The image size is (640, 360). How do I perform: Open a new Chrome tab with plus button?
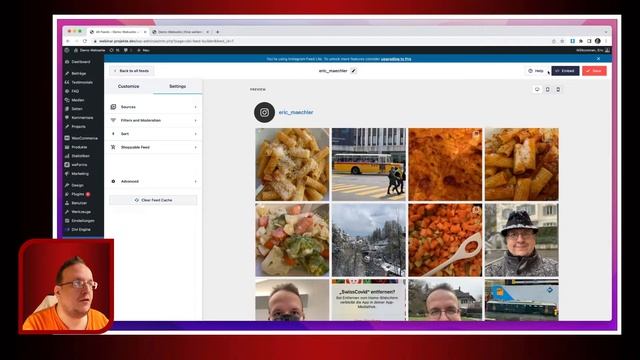coord(218,32)
